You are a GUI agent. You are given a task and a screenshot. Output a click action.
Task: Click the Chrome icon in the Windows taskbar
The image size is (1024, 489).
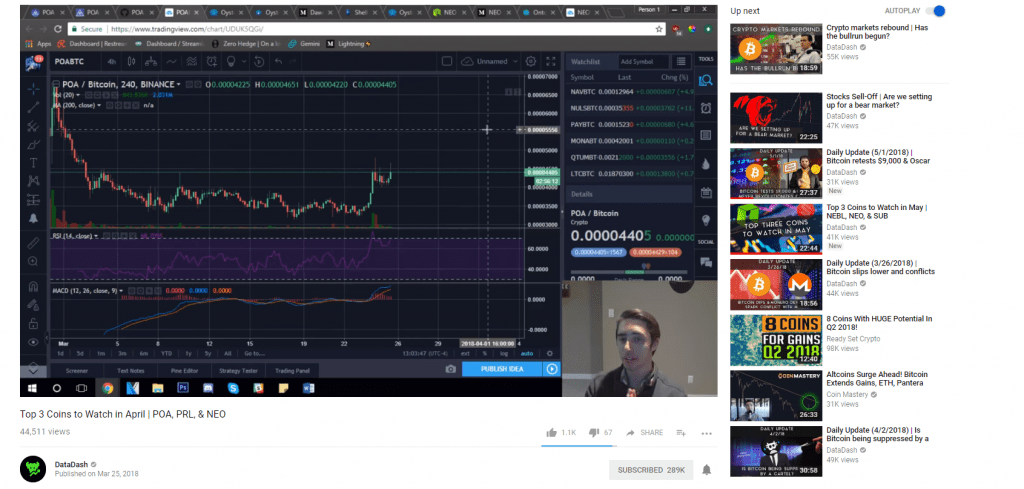point(107,388)
